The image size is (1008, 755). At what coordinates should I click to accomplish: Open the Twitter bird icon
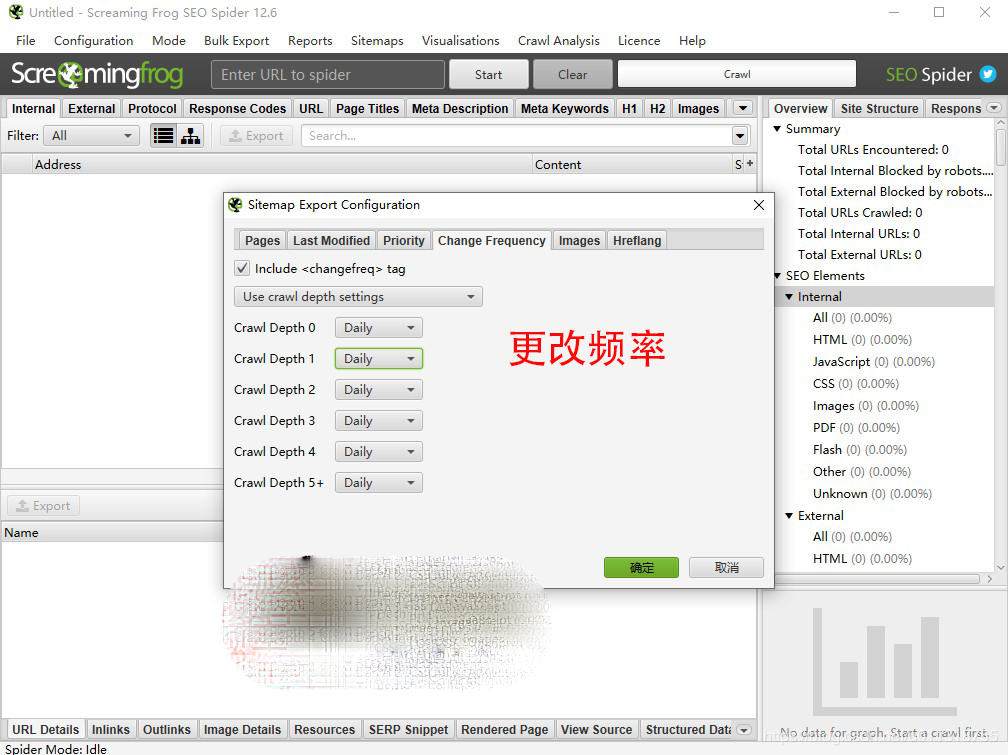tap(987, 75)
